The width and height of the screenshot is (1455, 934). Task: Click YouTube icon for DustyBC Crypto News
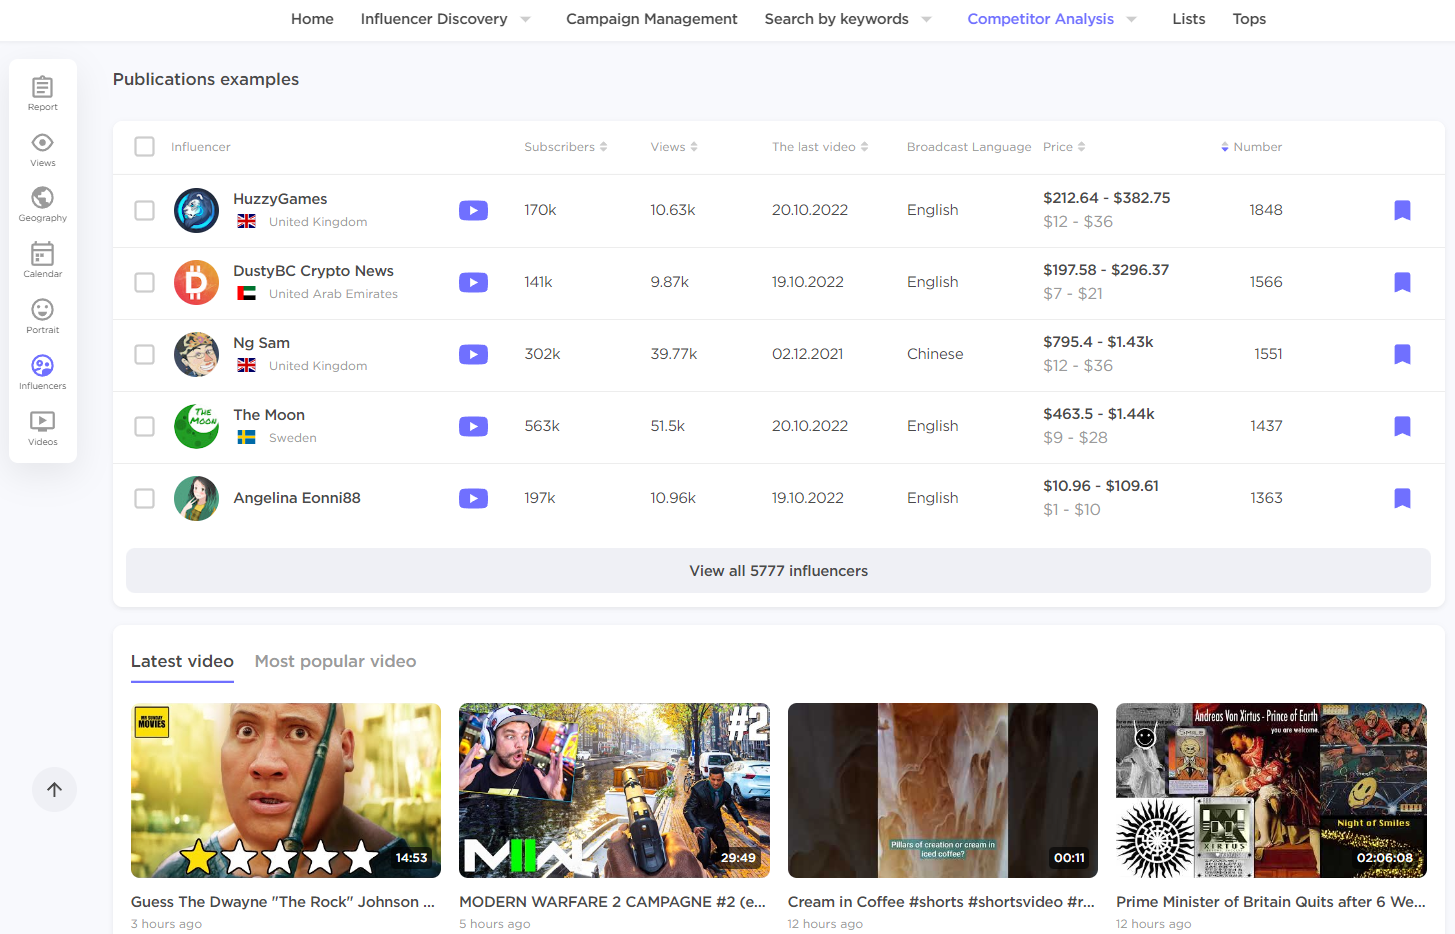point(473,282)
